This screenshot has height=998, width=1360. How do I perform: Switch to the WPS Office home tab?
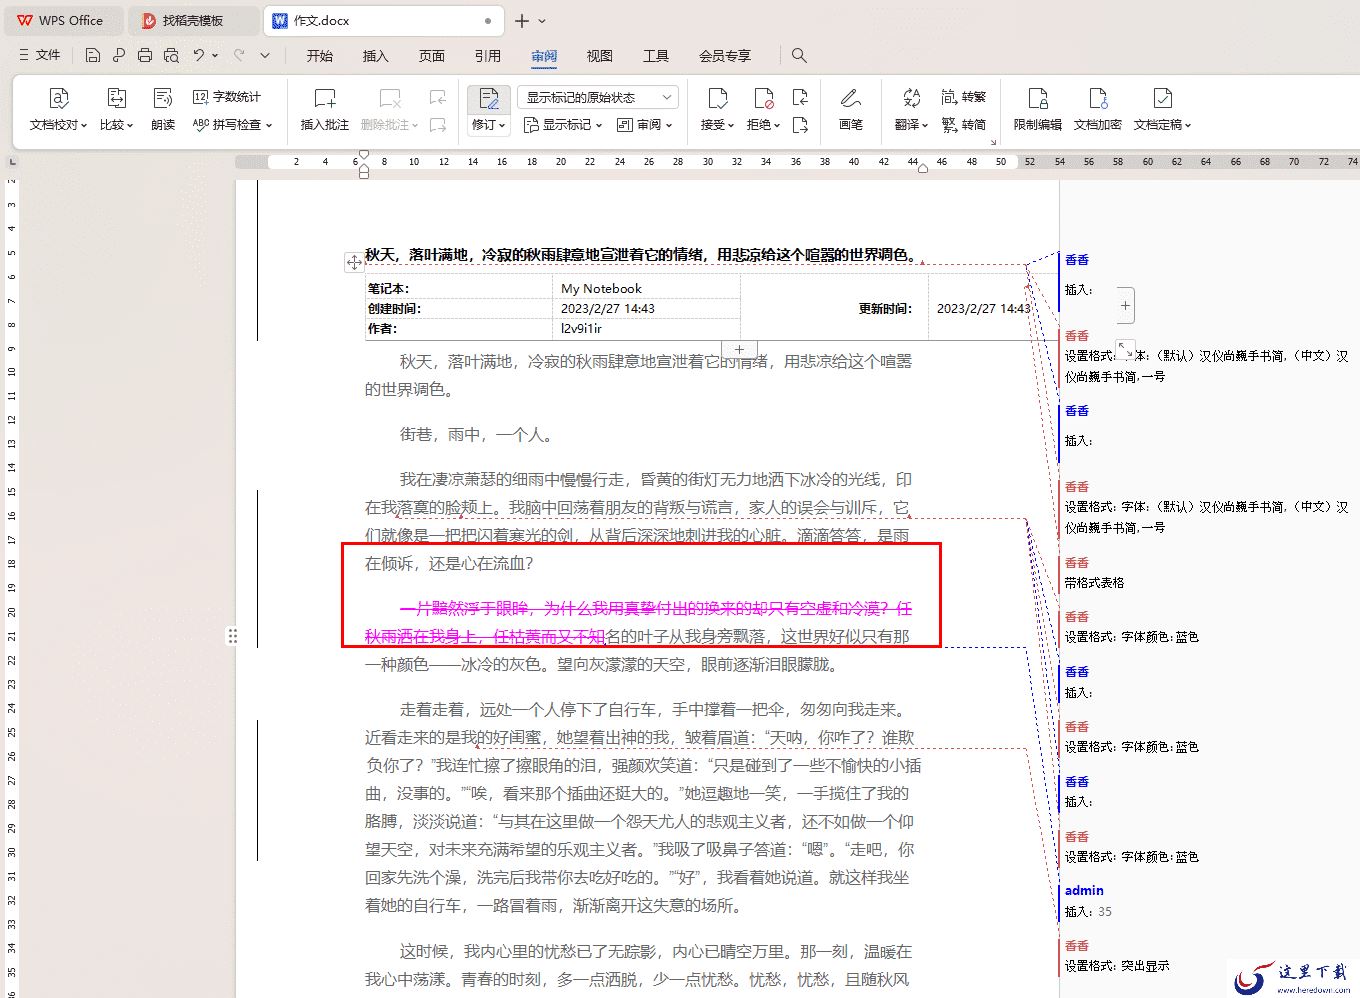tap(62, 20)
